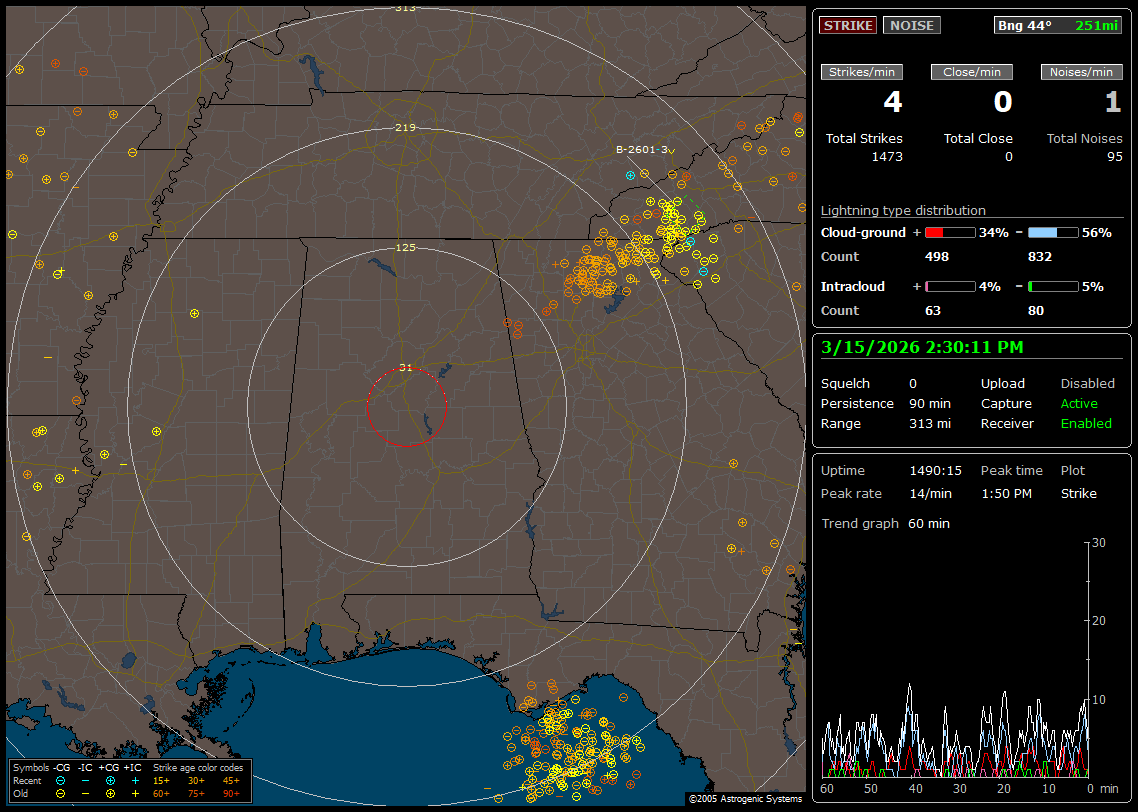
Task: Select the Old +CG yellow legend symbol
Action: [x=110, y=793]
